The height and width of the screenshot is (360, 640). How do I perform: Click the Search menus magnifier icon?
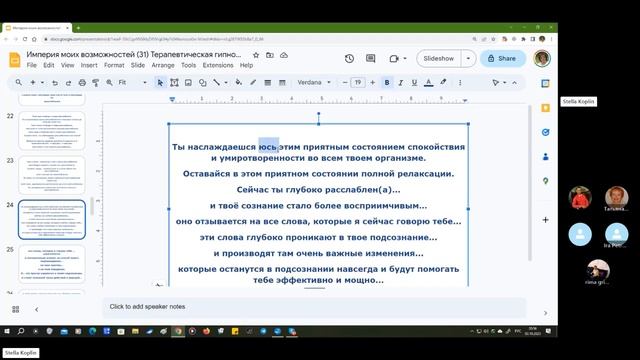click(x=19, y=82)
